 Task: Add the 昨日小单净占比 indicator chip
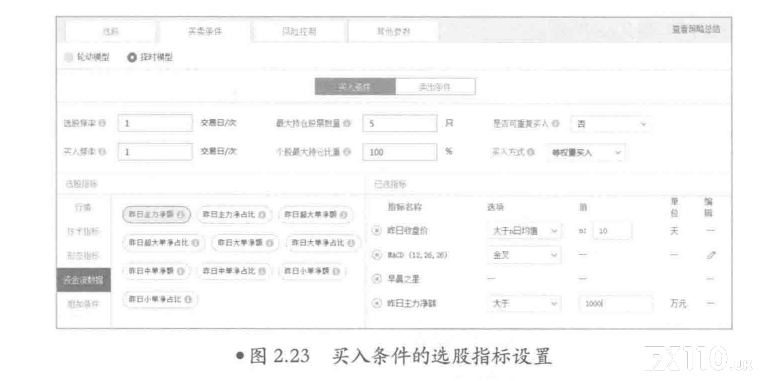coord(160,300)
